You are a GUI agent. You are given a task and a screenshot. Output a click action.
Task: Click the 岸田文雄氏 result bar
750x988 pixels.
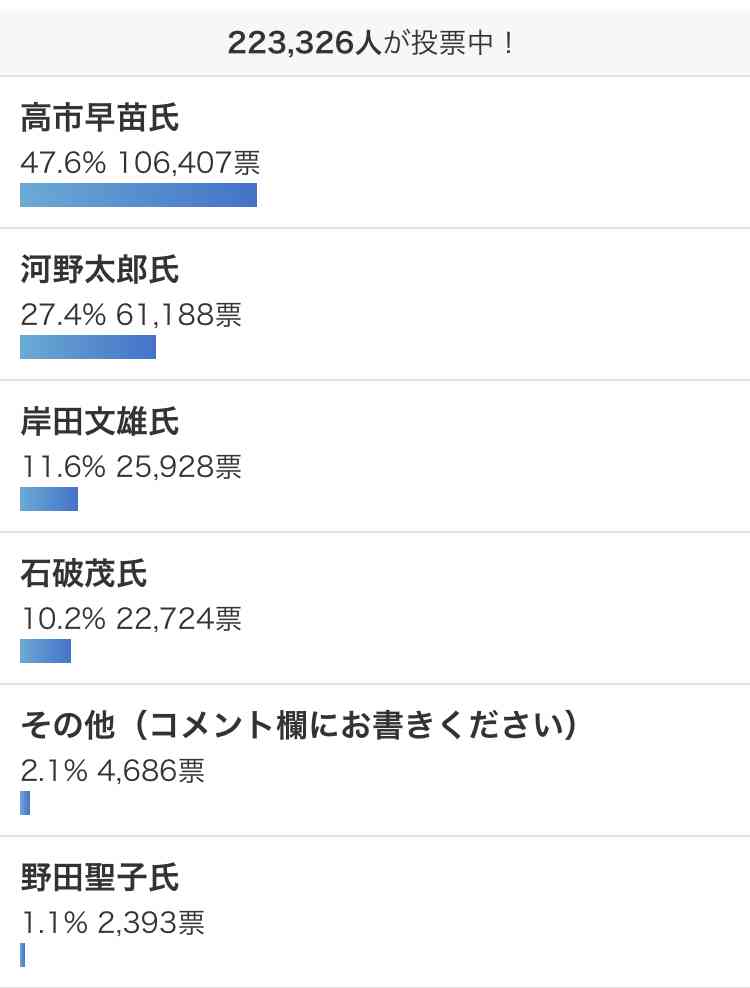pos(49,499)
